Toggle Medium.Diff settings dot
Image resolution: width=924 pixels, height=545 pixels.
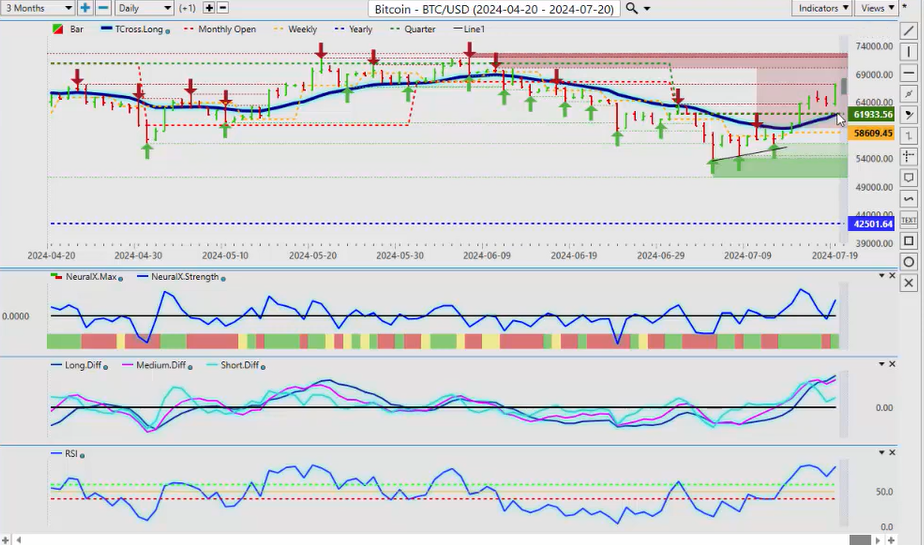190,366
